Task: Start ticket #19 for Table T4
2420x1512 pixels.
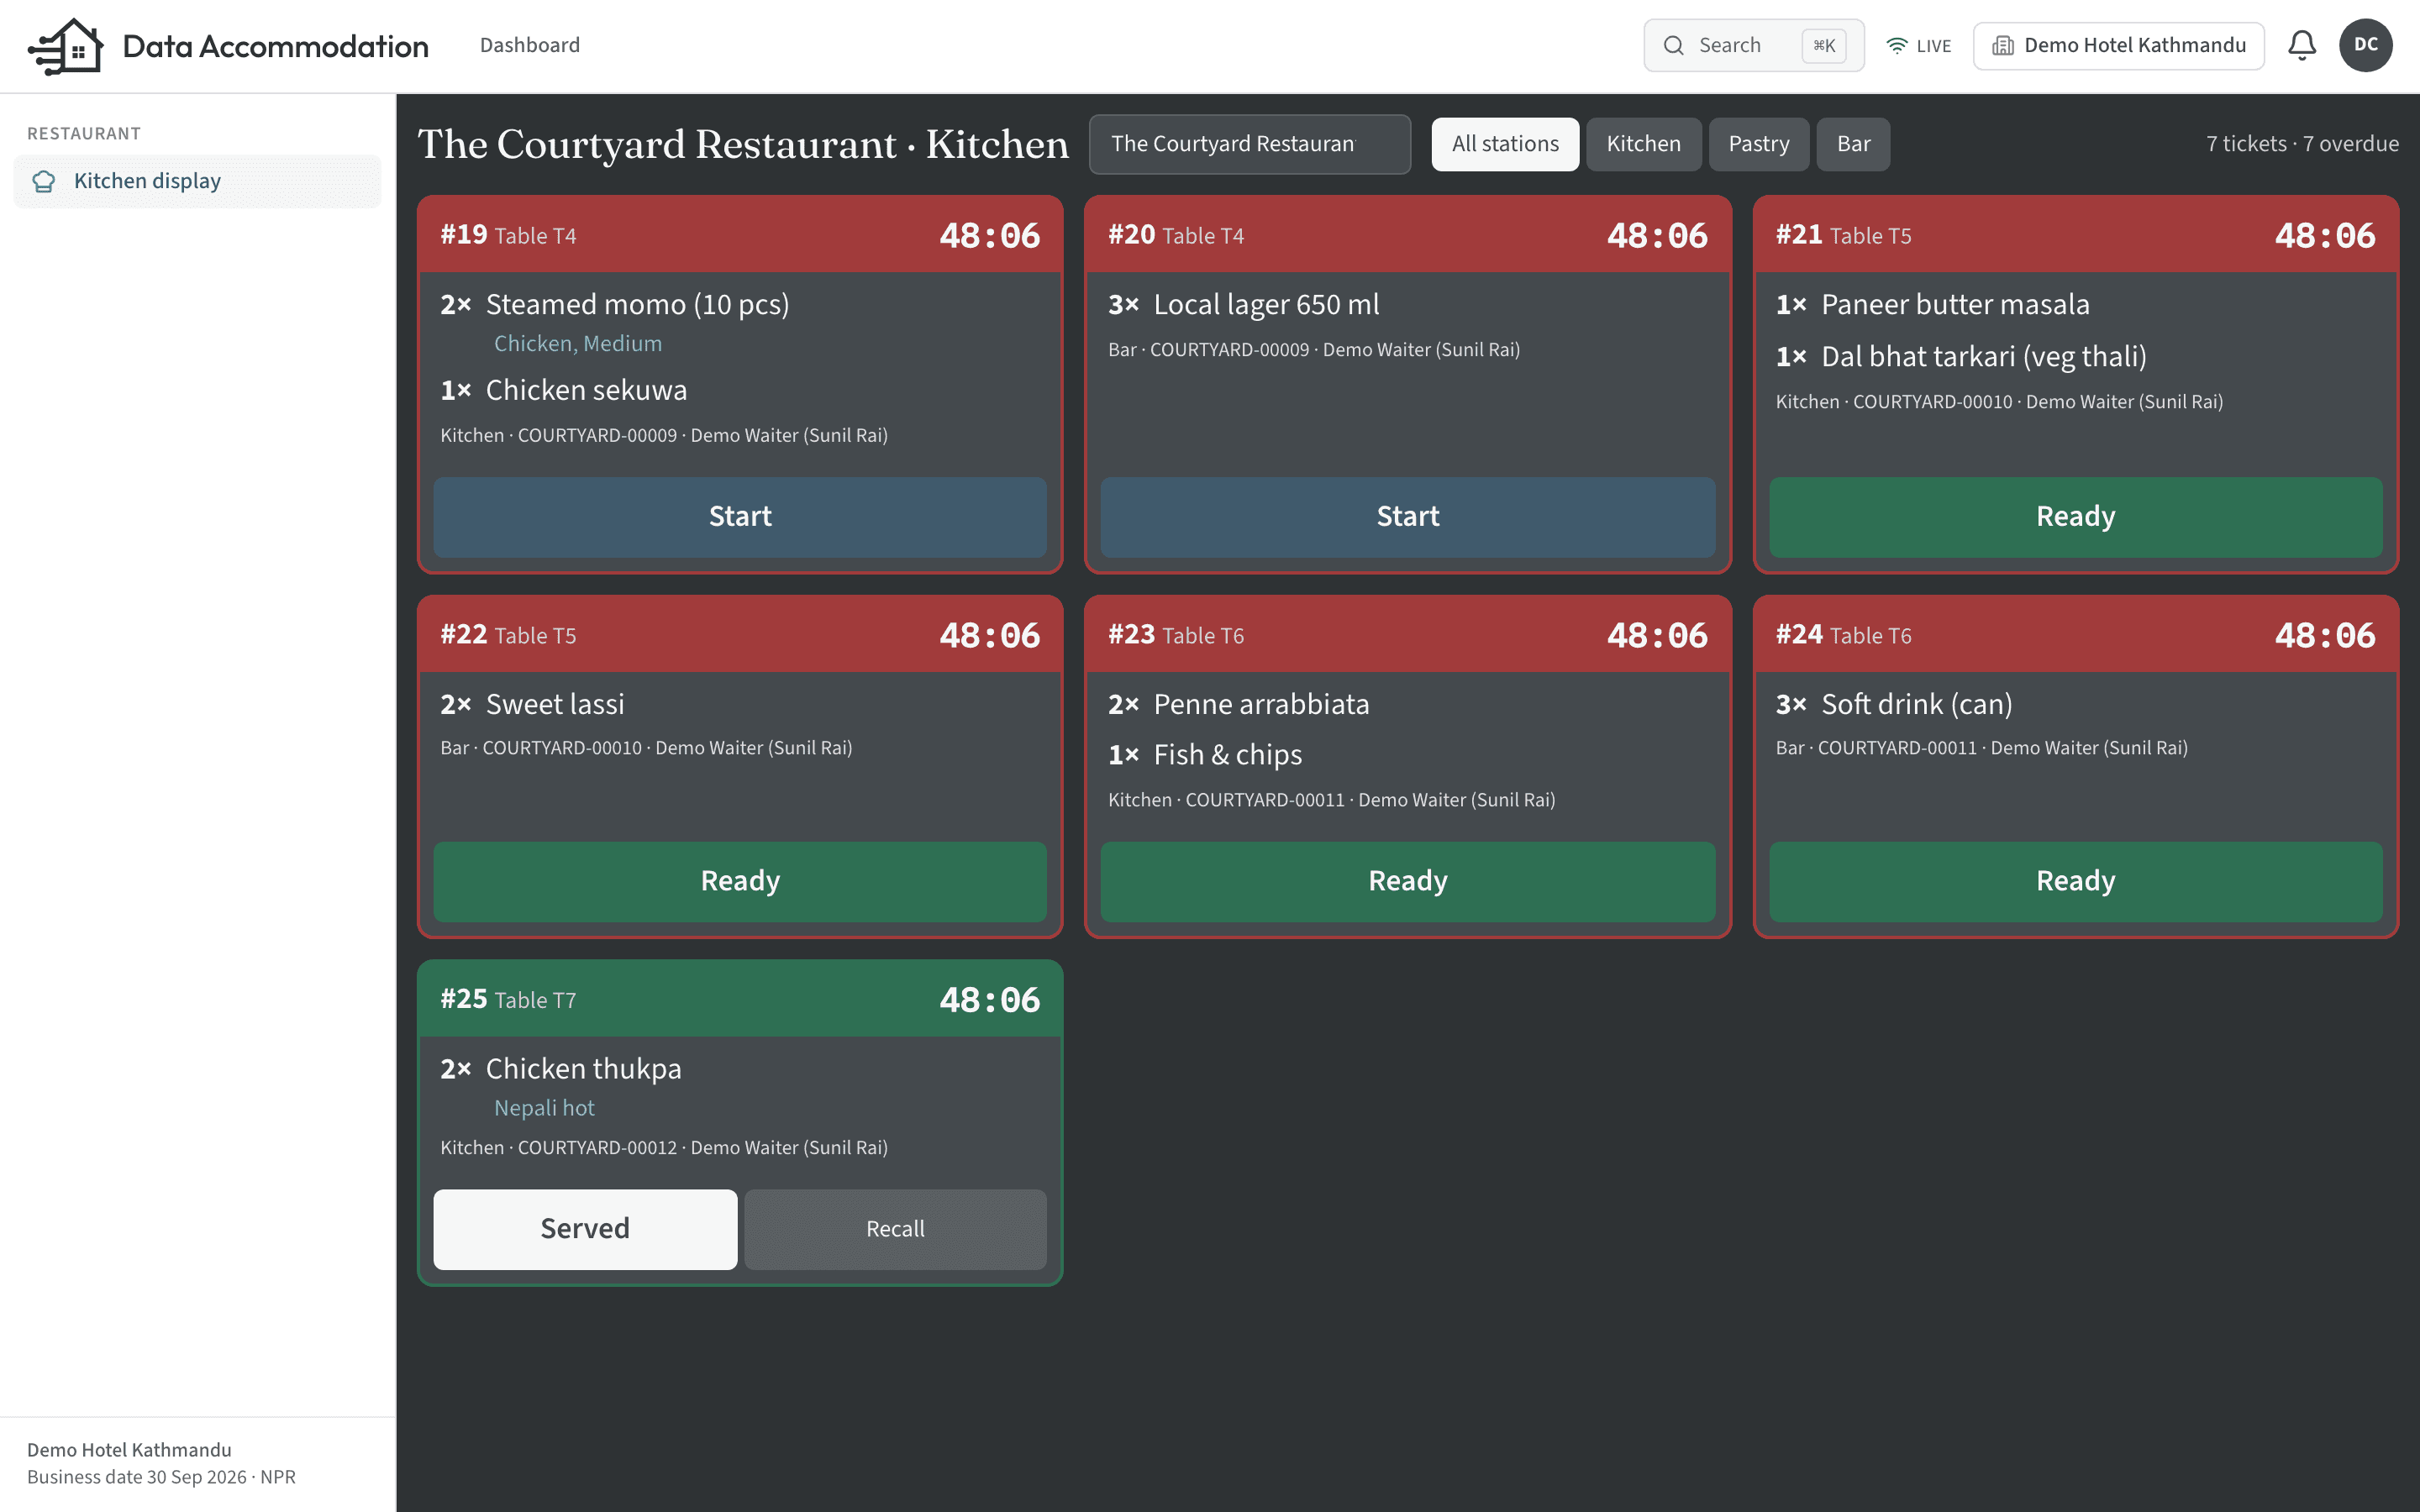Action: (740, 517)
